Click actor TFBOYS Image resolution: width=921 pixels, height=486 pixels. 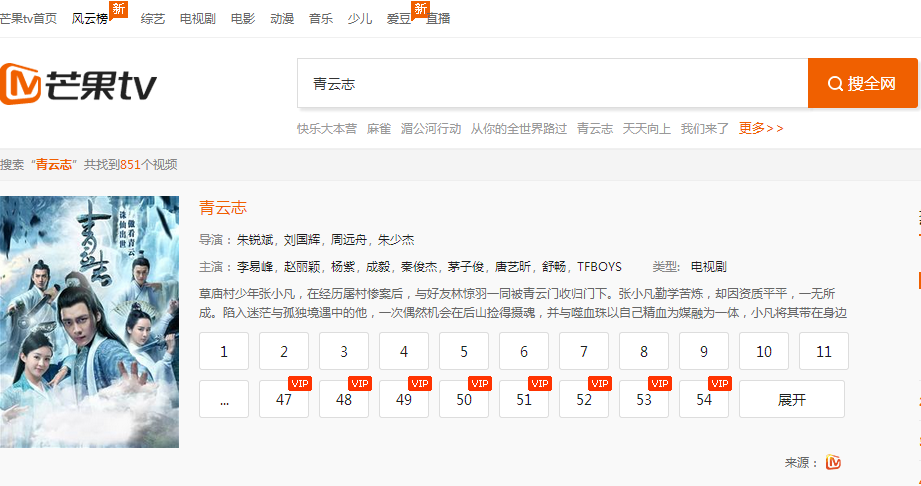tap(599, 267)
